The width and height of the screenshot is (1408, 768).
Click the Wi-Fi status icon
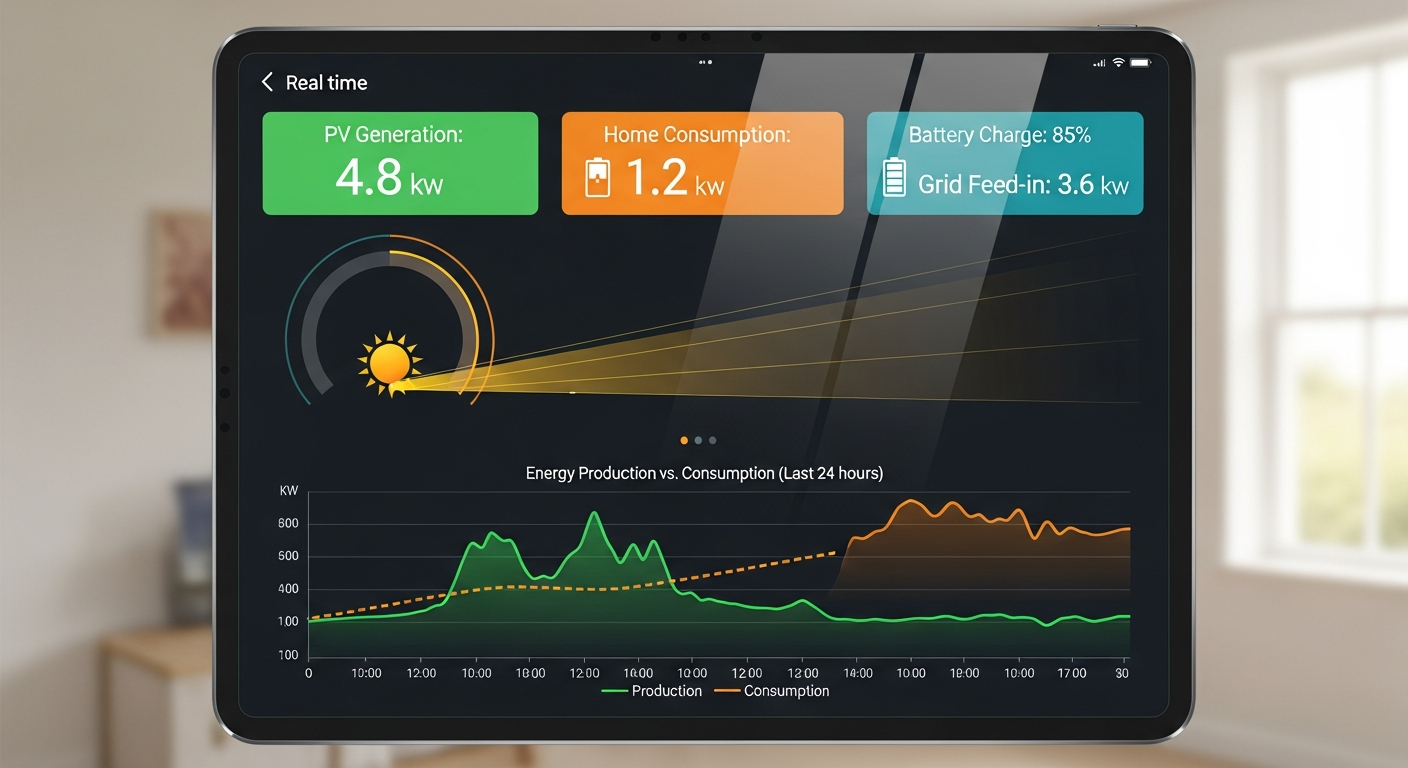tap(1118, 62)
